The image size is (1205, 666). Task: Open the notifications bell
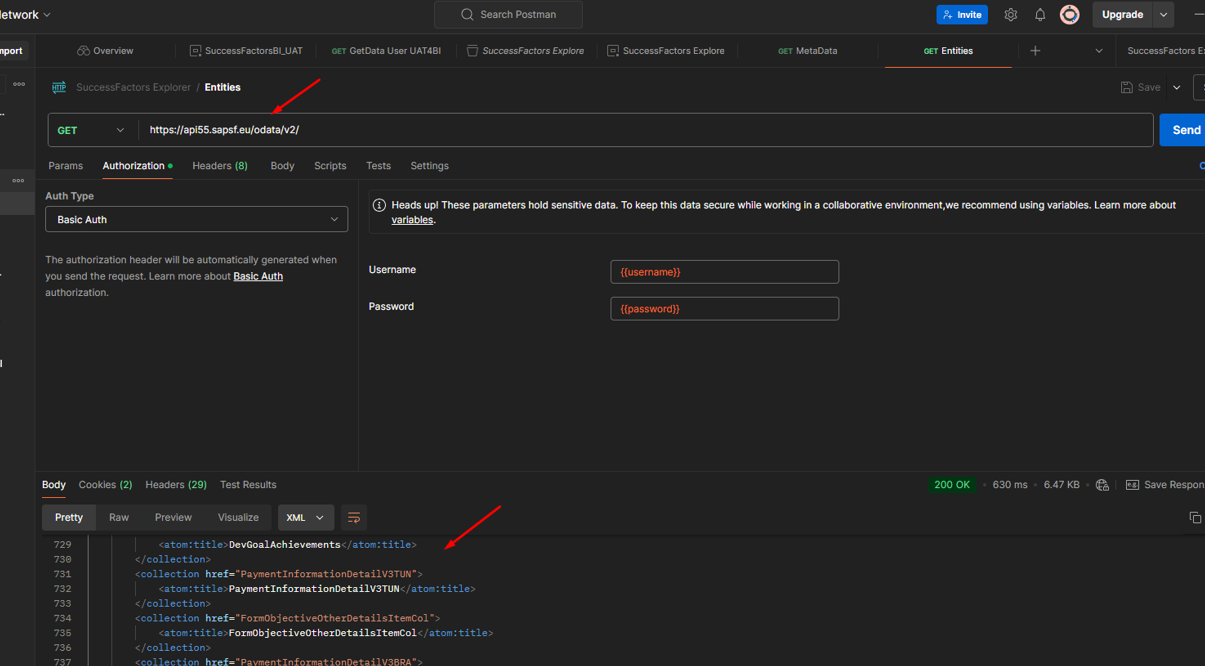1040,15
